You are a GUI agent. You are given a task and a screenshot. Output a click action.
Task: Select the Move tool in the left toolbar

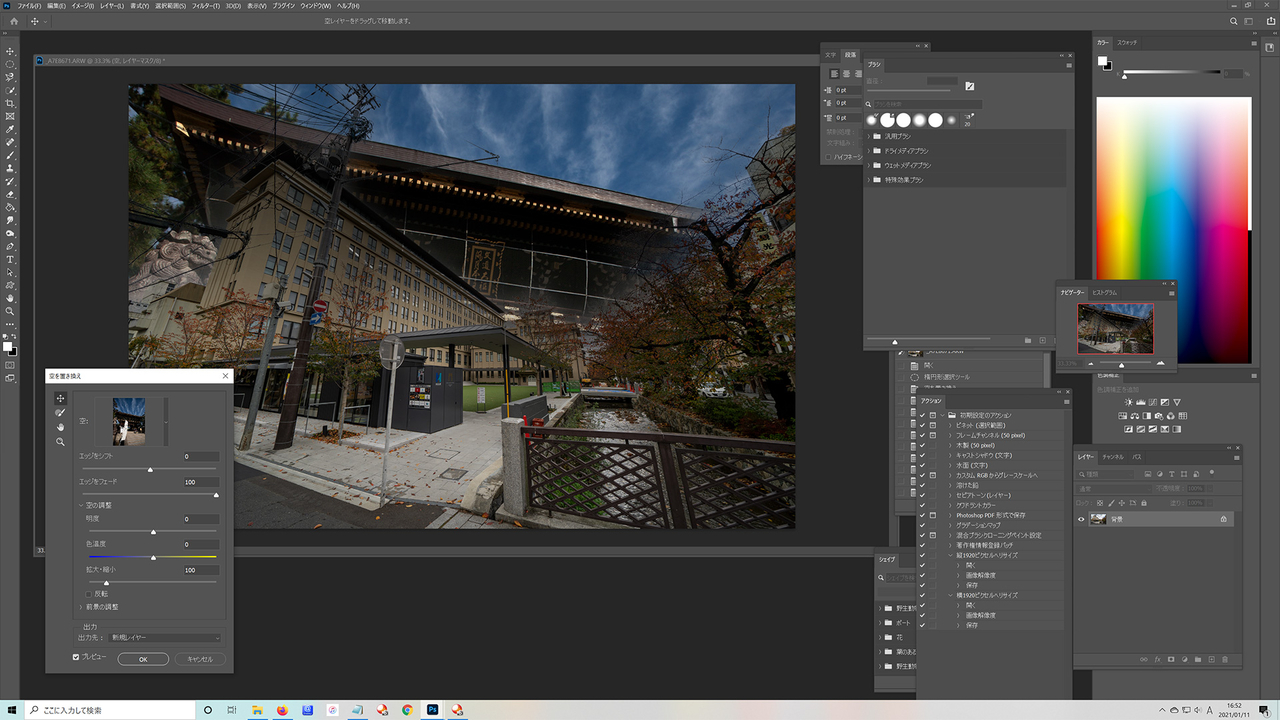pos(11,51)
